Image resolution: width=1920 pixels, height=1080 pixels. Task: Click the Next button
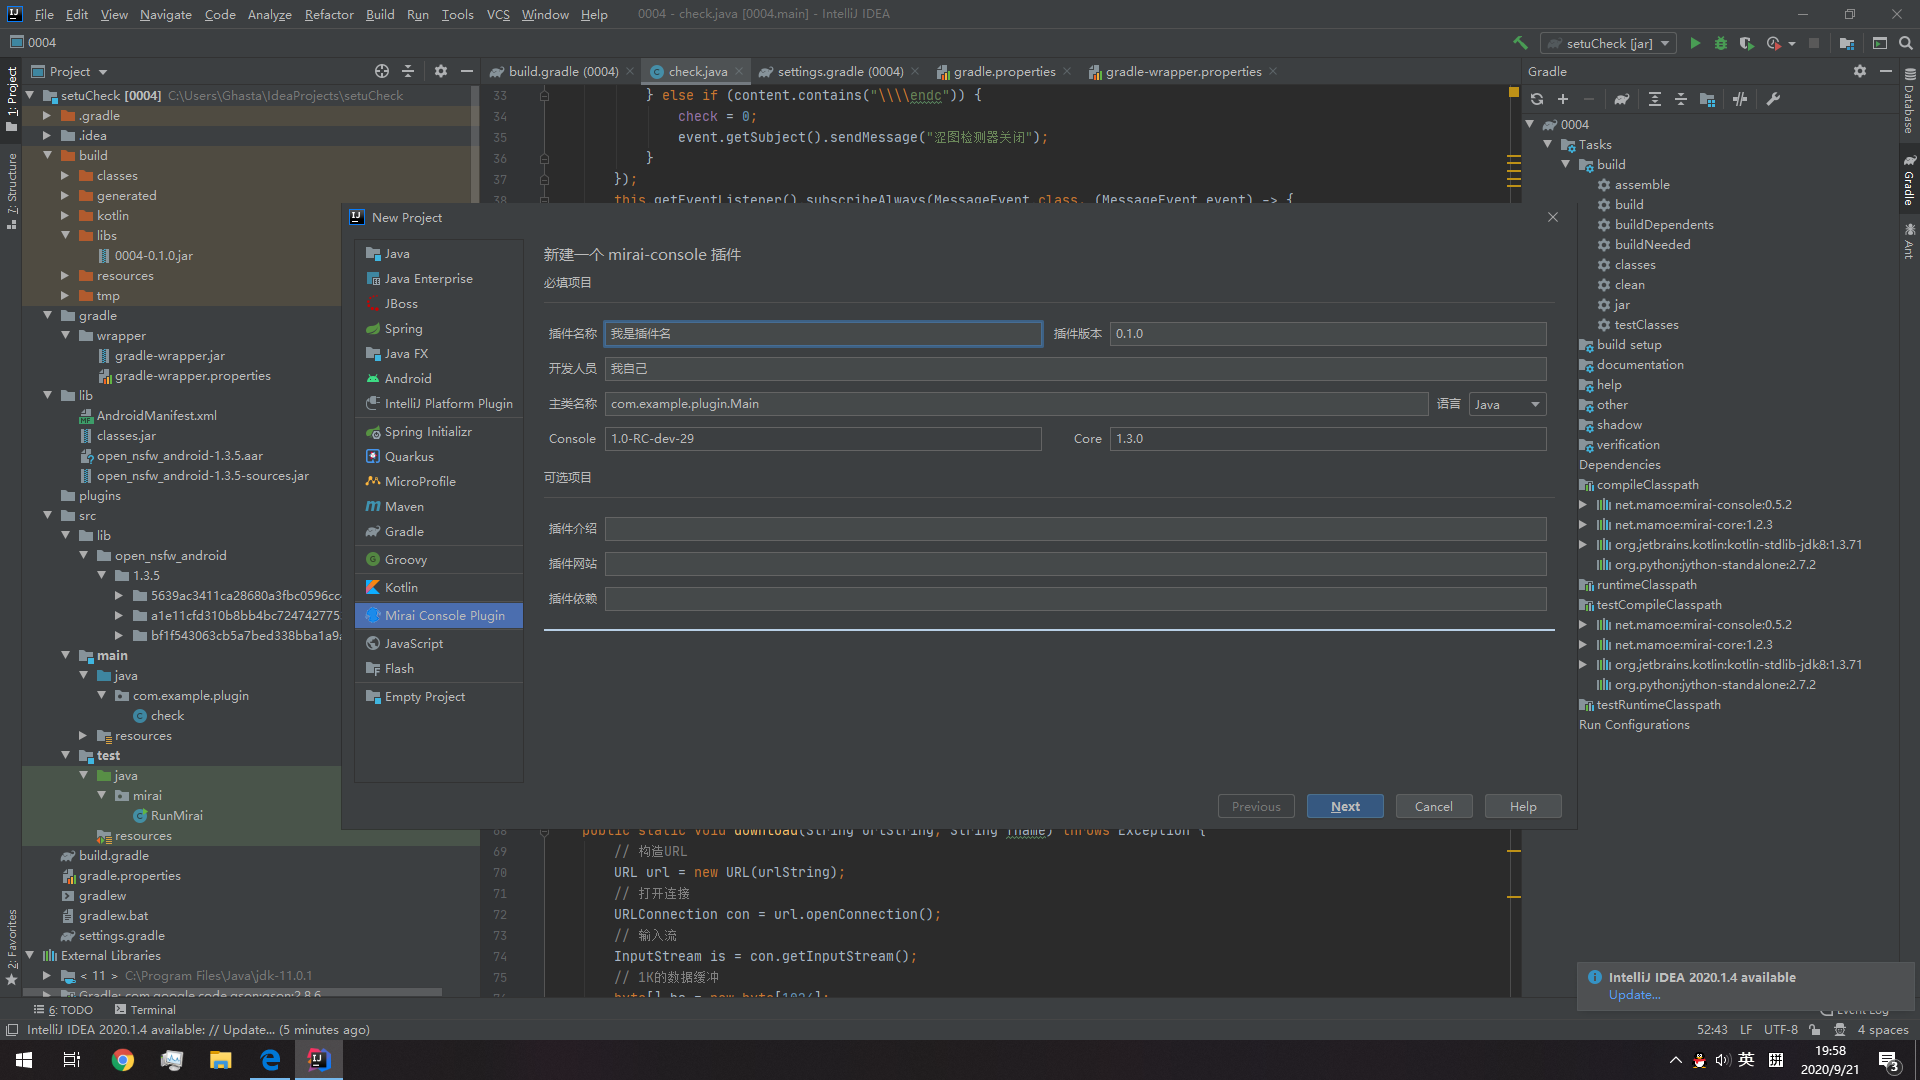click(1344, 806)
